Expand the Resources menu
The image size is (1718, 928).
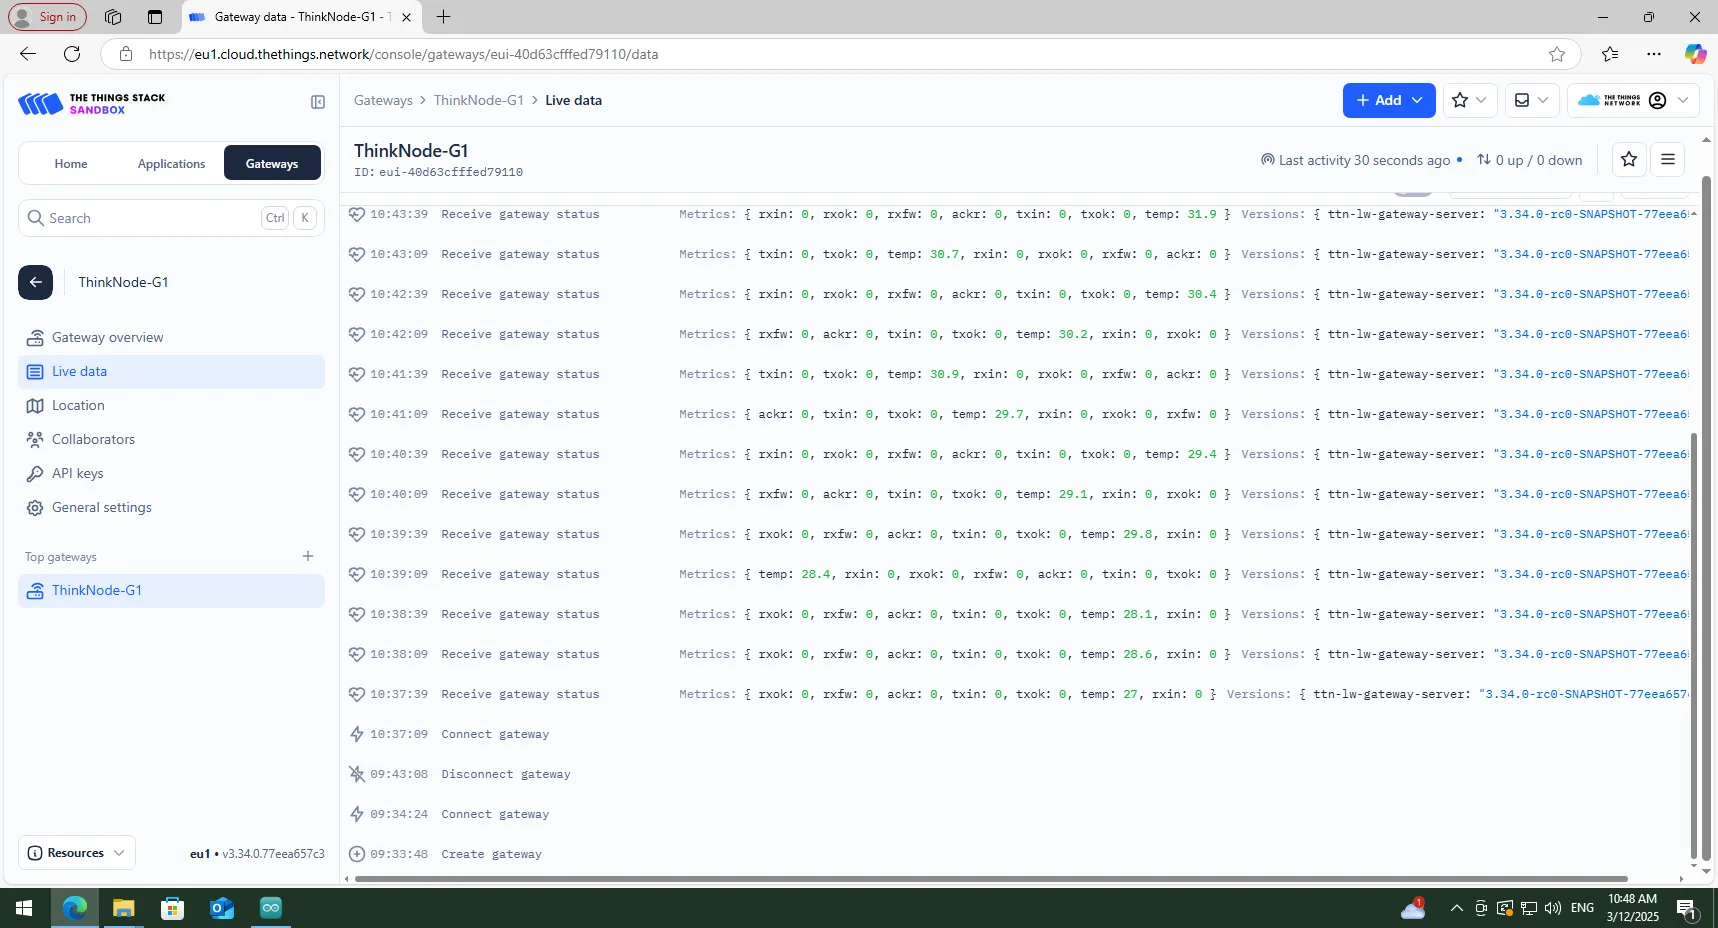point(77,853)
